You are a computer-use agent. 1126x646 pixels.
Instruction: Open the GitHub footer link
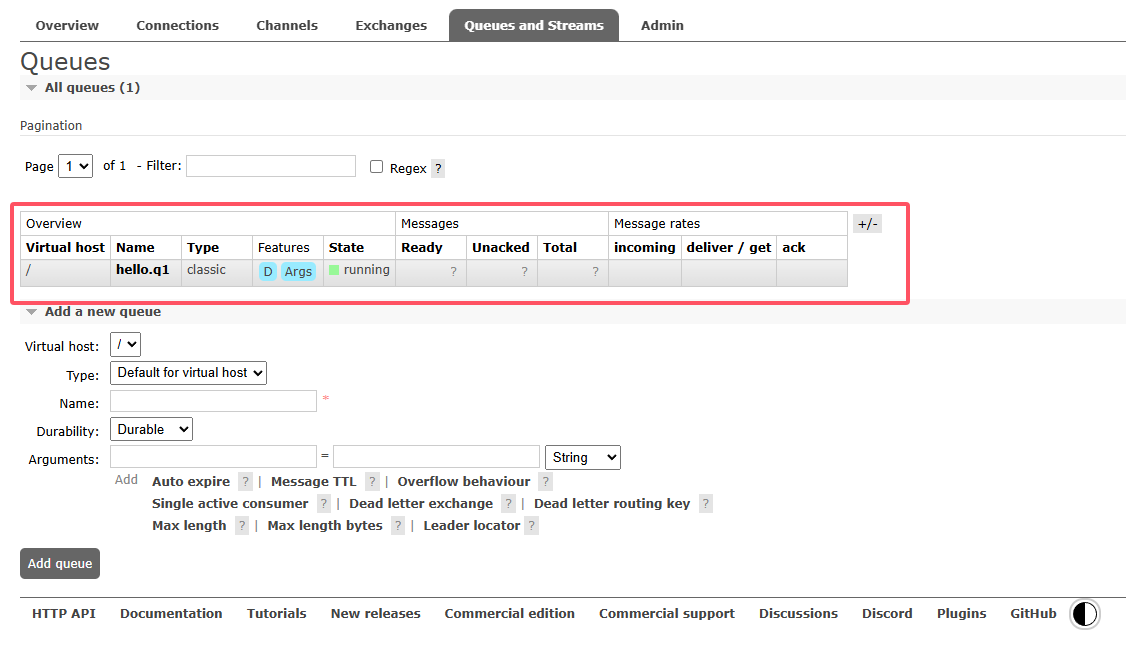point(1033,614)
